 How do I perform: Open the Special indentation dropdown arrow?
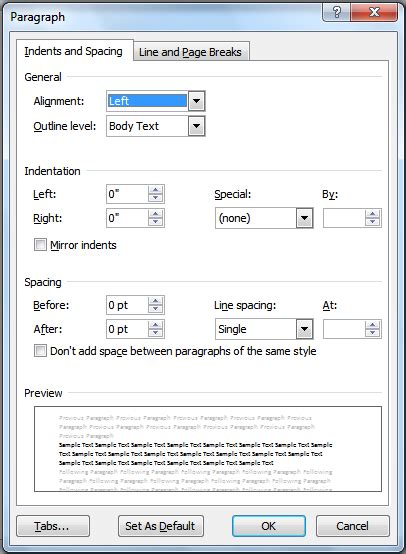click(x=305, y=218)
